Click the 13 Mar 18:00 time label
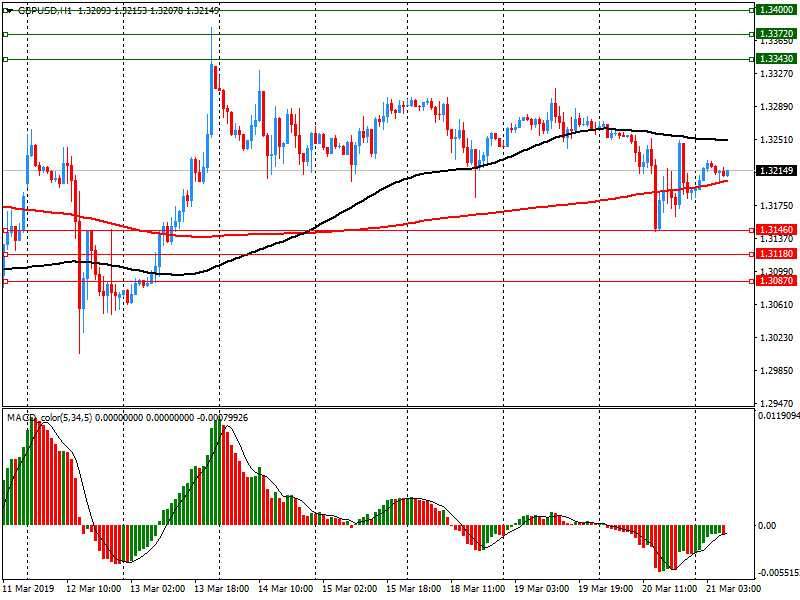Image resolution: width=800 pixels, height=600 pixels. point(222,589)
